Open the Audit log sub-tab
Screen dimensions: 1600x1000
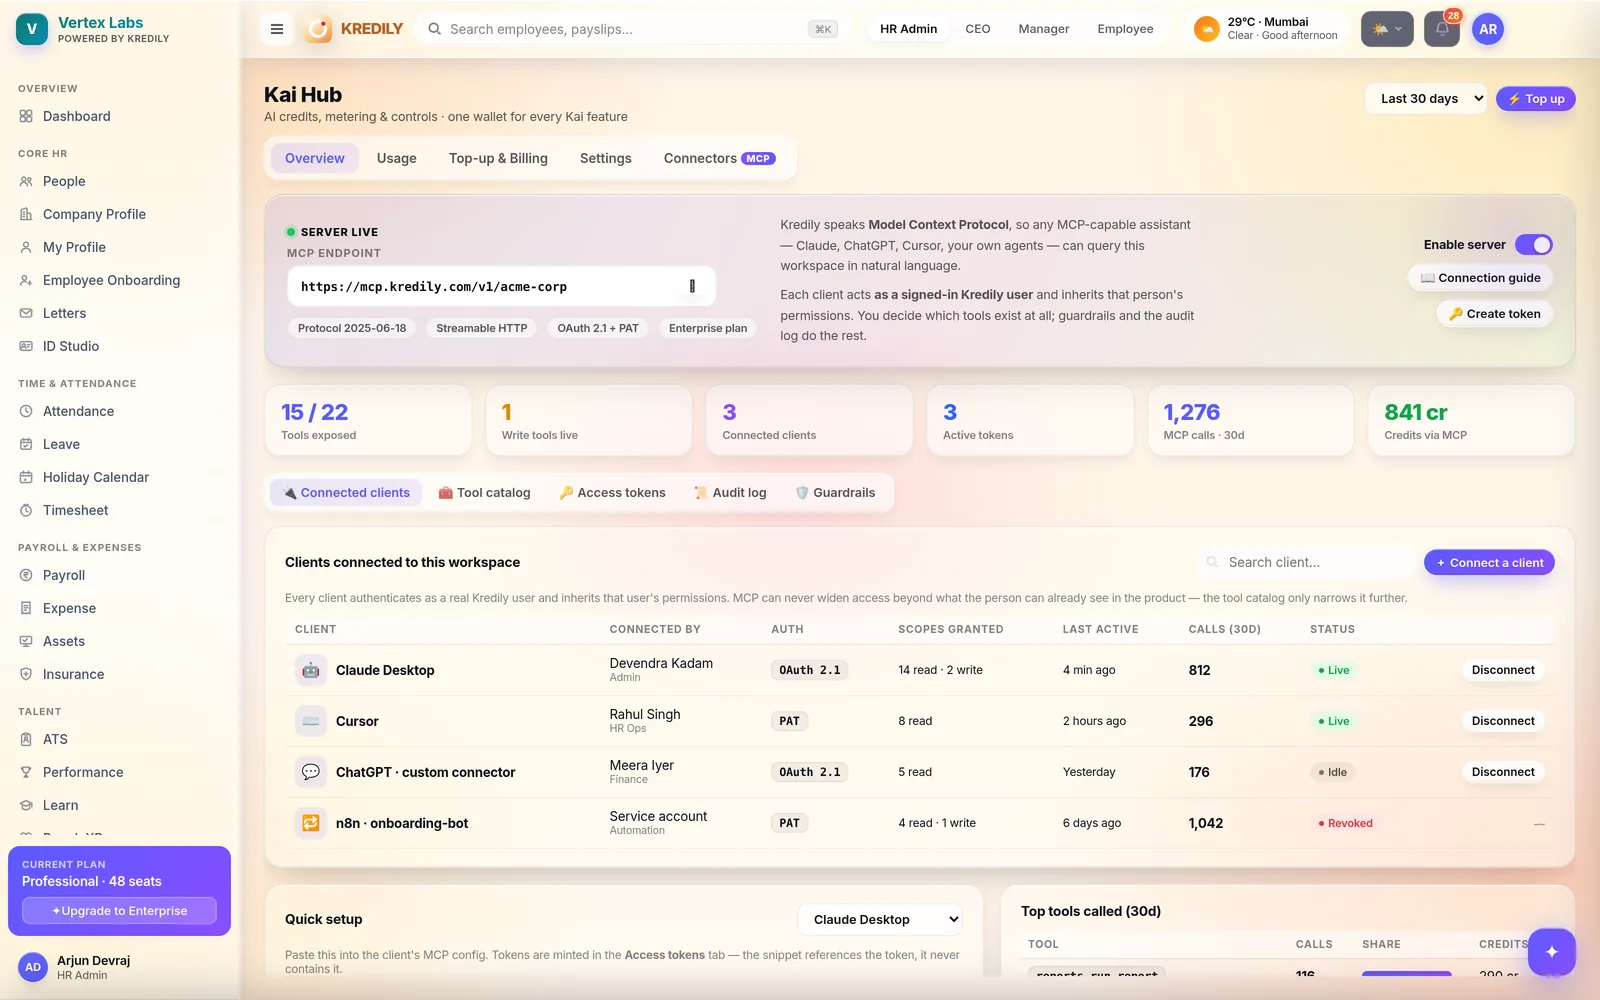coord(730,492)
